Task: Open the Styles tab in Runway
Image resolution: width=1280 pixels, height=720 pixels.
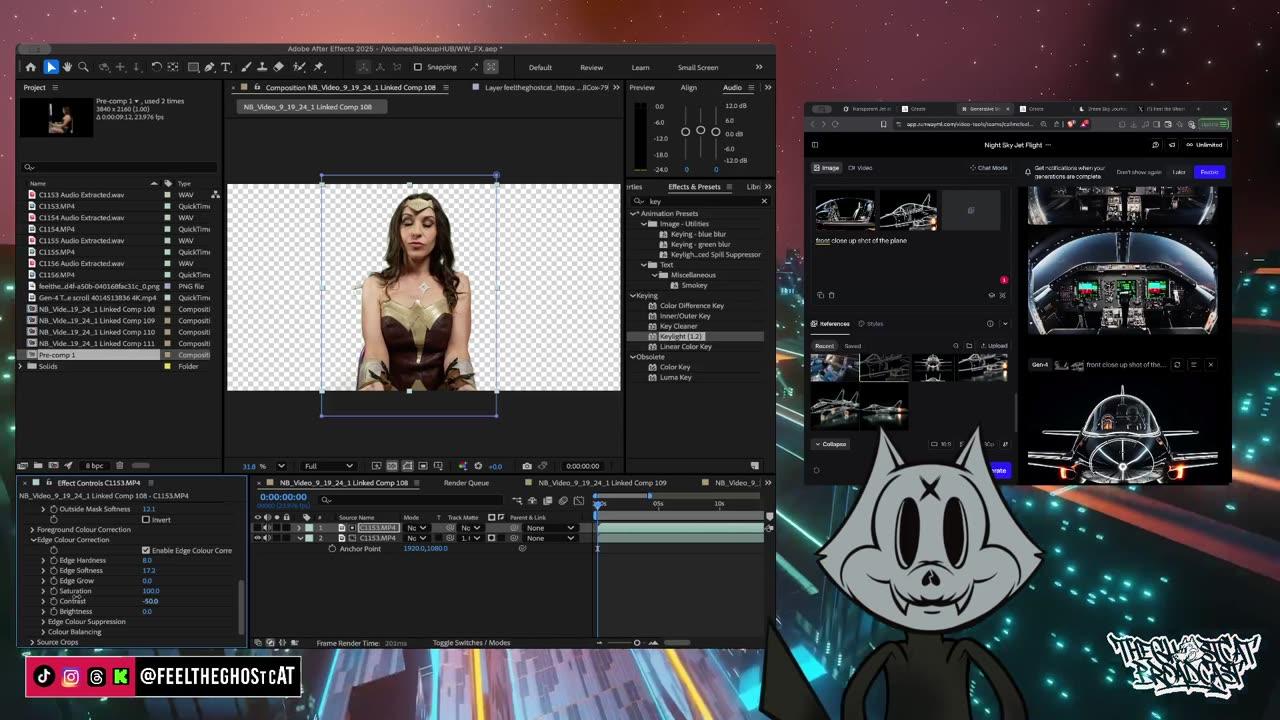Action: point(871,324)
